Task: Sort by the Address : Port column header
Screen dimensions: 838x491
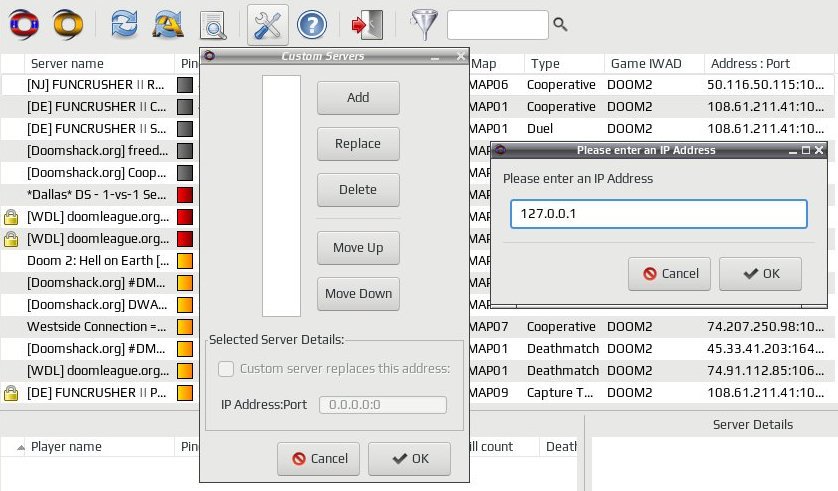Action: pos(771,64)
